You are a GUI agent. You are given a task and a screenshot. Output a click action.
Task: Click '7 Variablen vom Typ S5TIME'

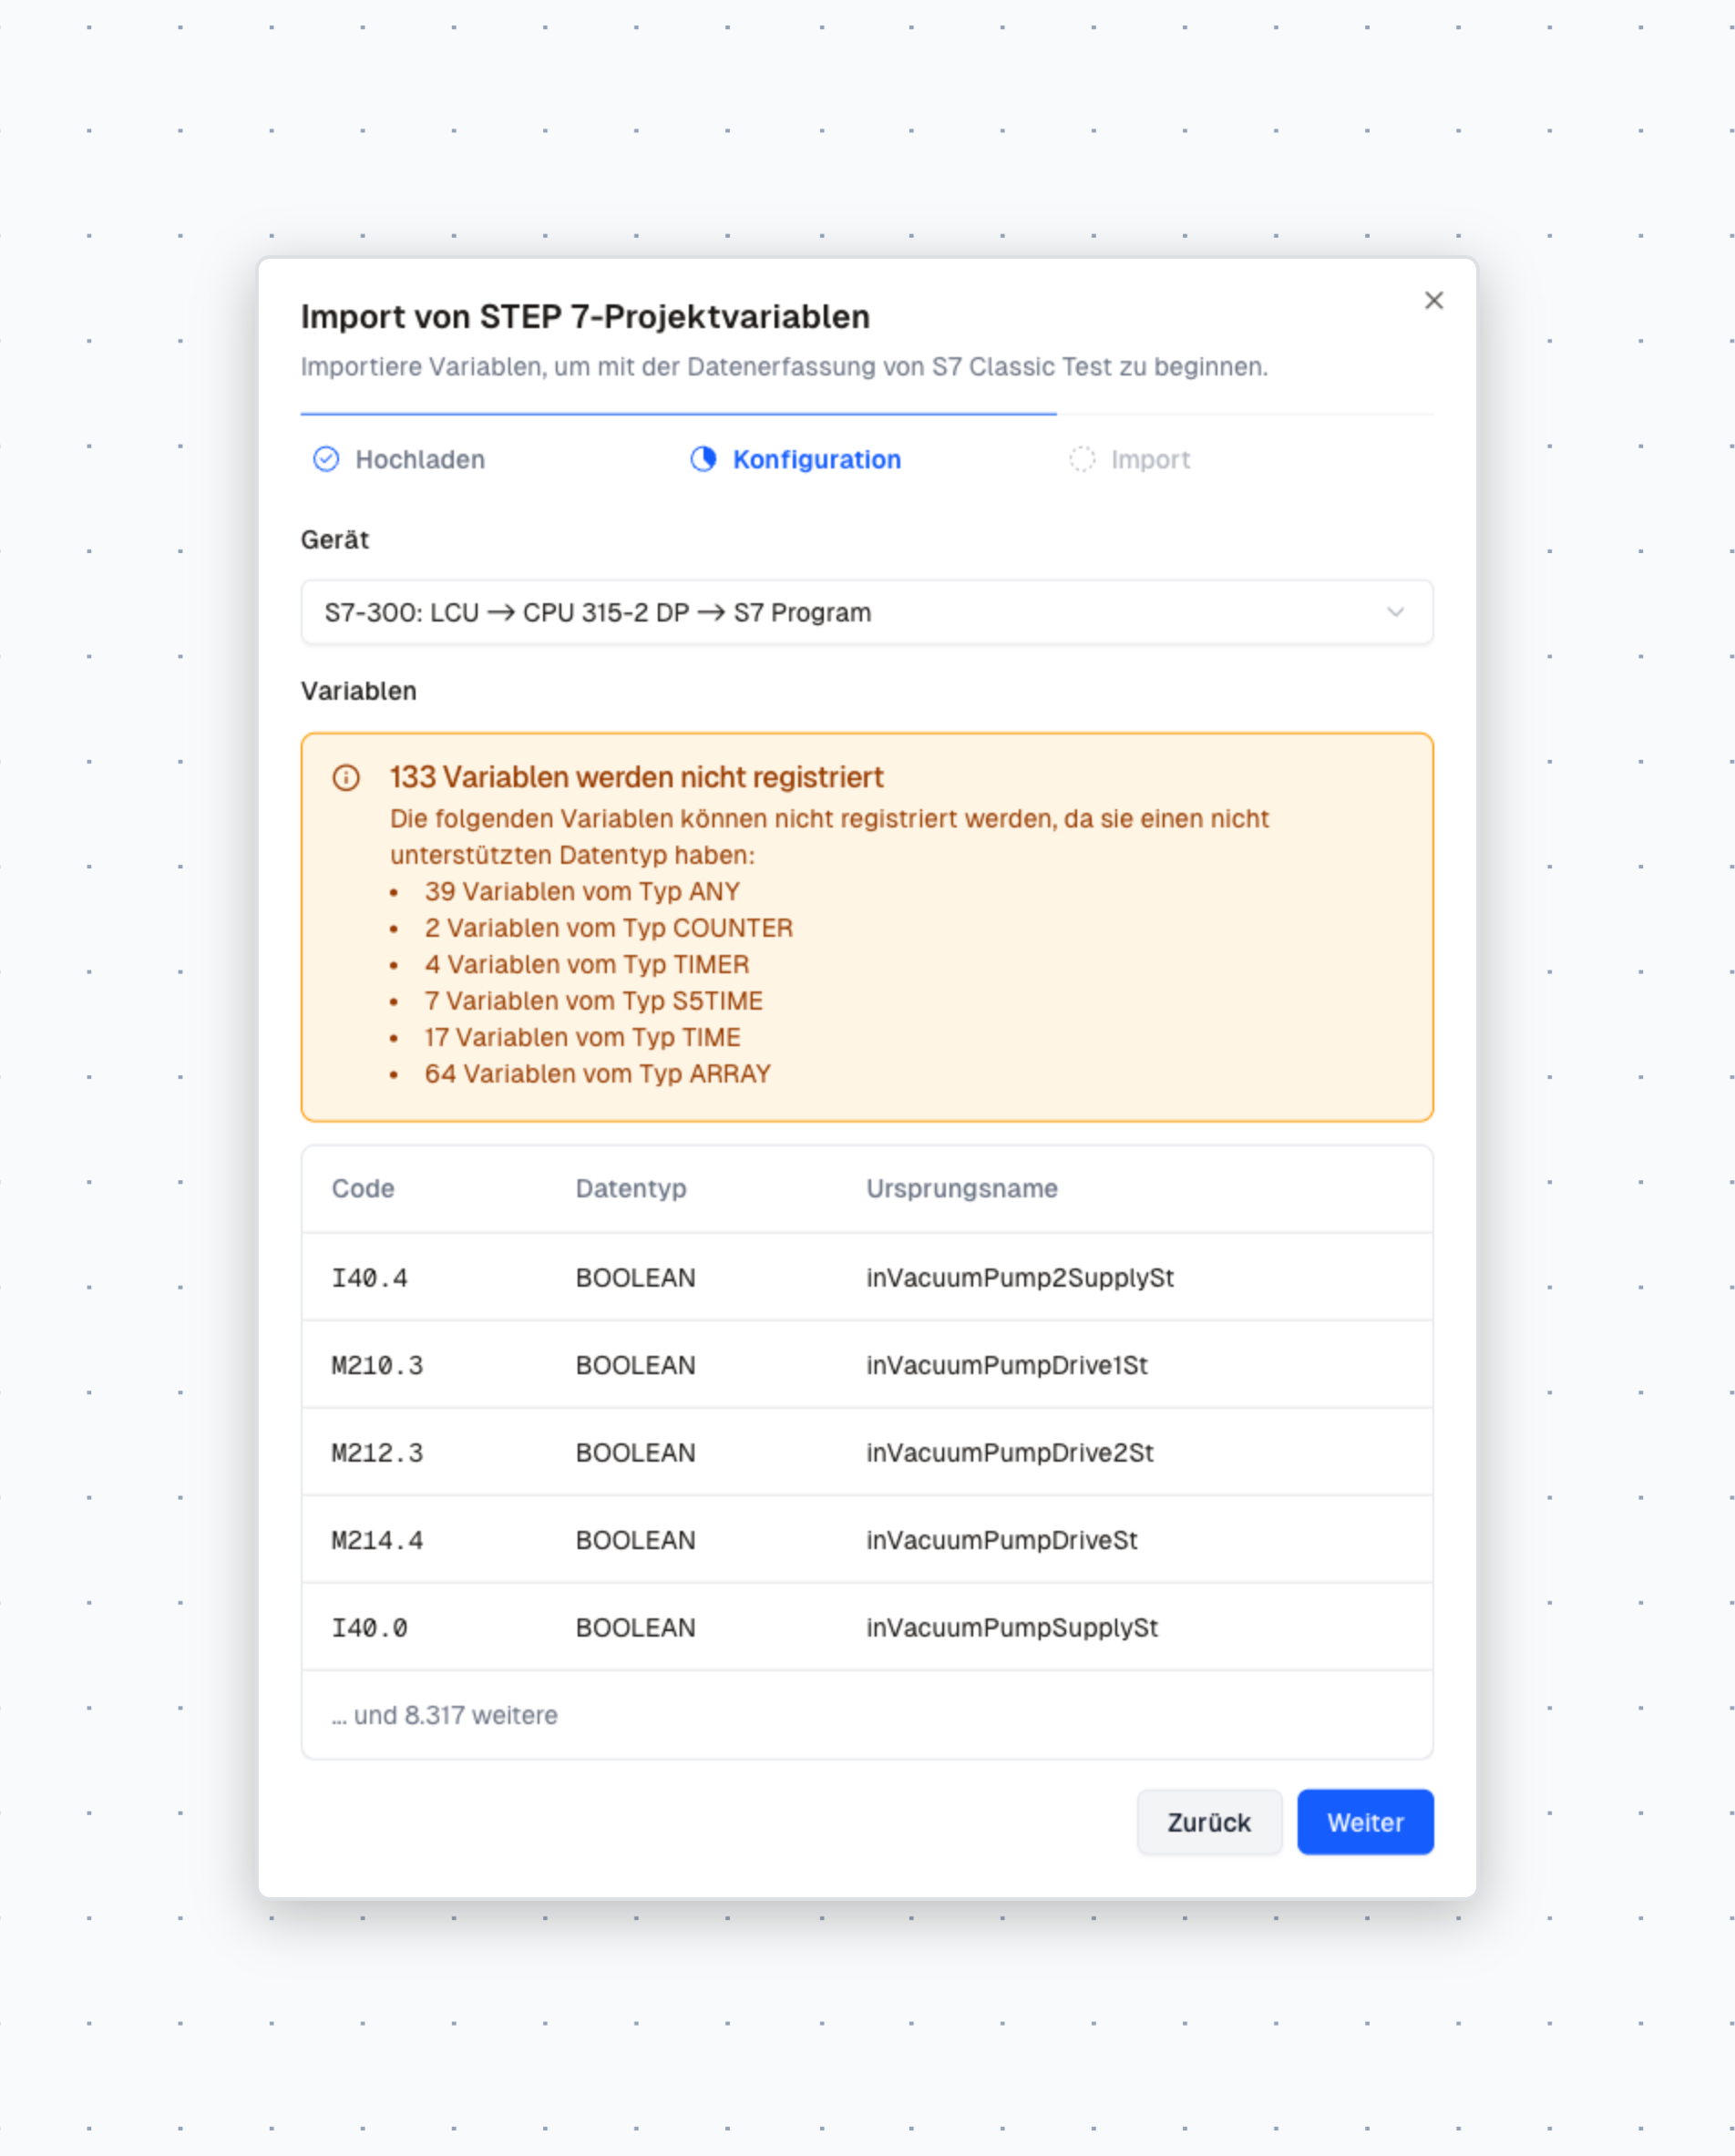tap(593, 1001)
